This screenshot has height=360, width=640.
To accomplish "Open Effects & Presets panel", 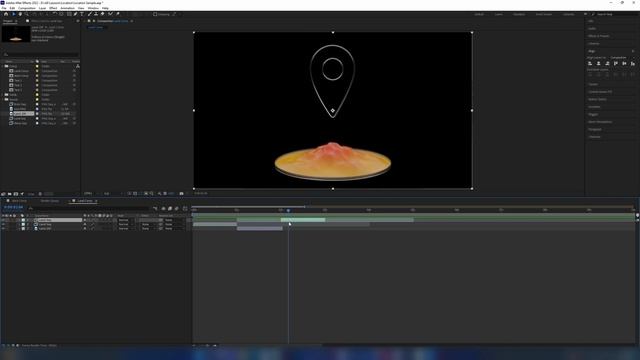I will pos(599,36).
